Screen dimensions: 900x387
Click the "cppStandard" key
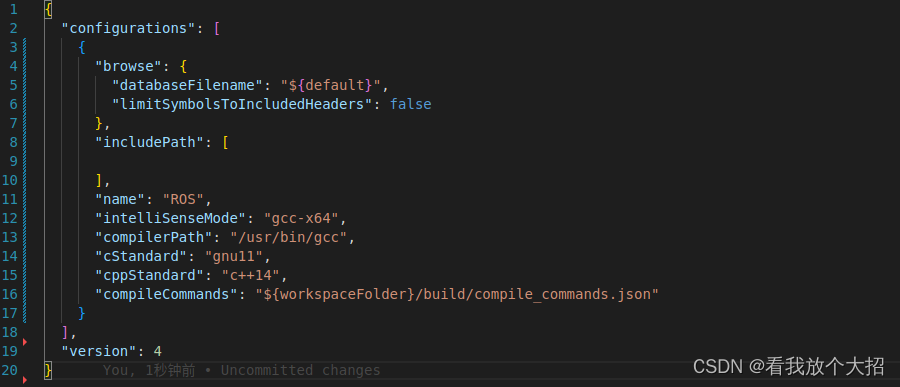(150, 275)
